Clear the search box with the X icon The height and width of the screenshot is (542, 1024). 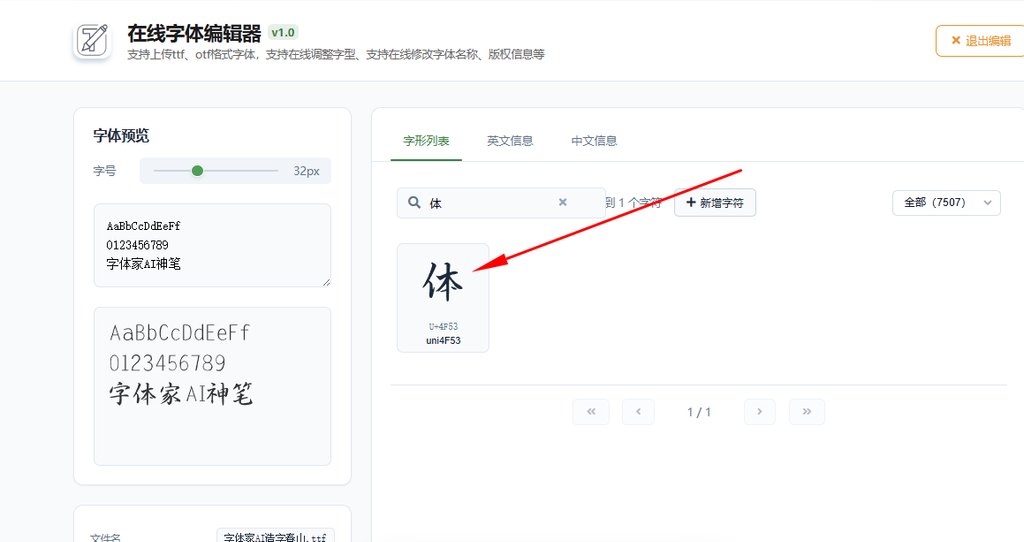pos(562,202)
